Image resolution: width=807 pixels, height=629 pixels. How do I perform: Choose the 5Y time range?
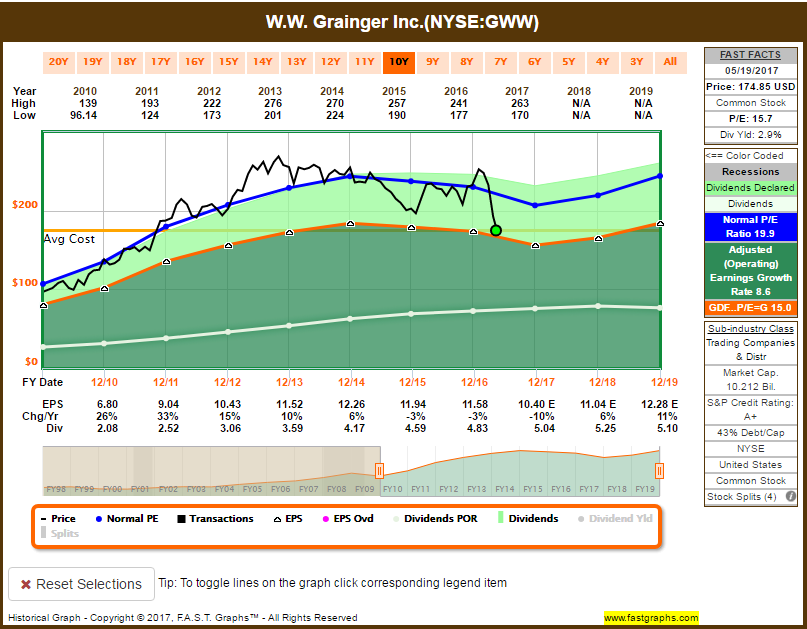(x=568, y=62)
